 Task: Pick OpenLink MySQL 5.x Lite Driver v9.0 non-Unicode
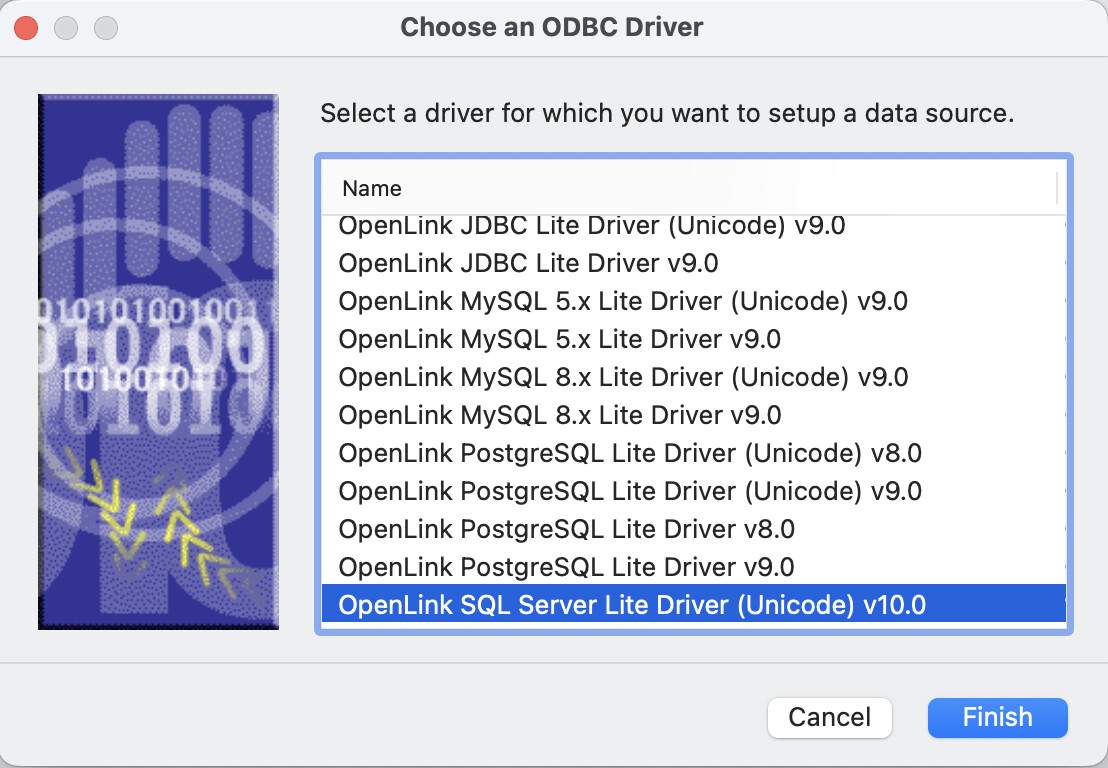[559, 340]
